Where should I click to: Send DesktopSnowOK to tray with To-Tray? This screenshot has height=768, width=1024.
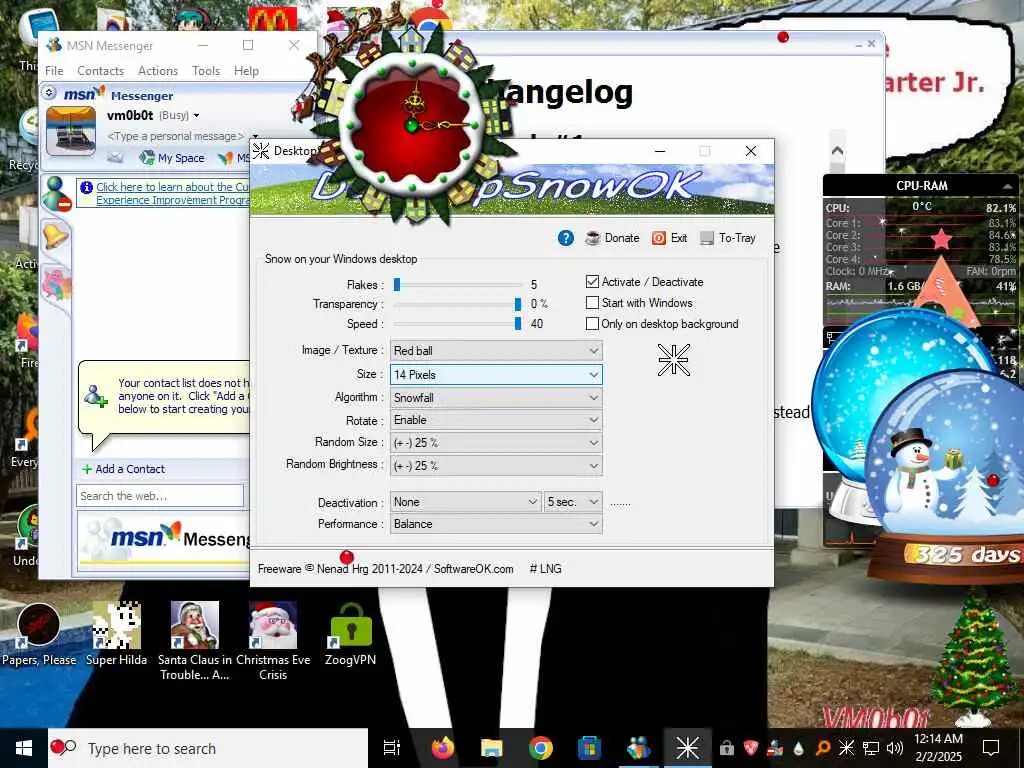click(728, 238)
